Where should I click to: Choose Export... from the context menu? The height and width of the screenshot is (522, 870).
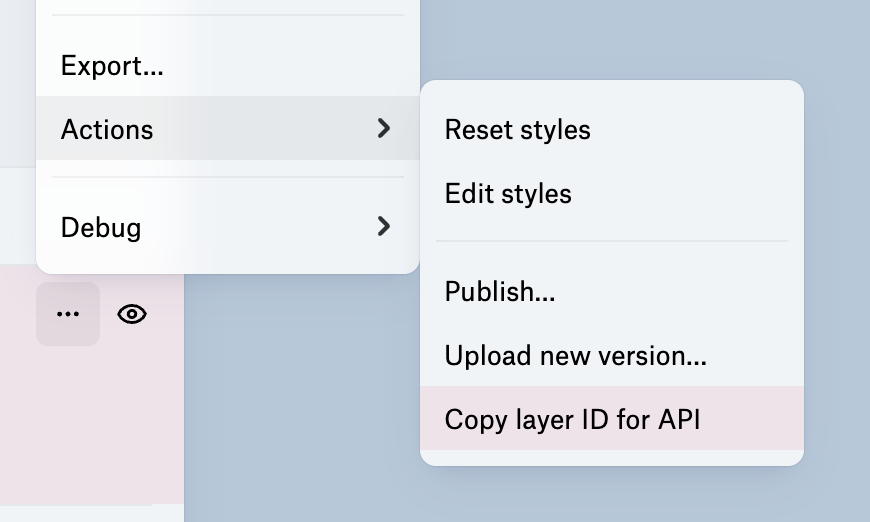pyautogui.click(x=112, y=67)
